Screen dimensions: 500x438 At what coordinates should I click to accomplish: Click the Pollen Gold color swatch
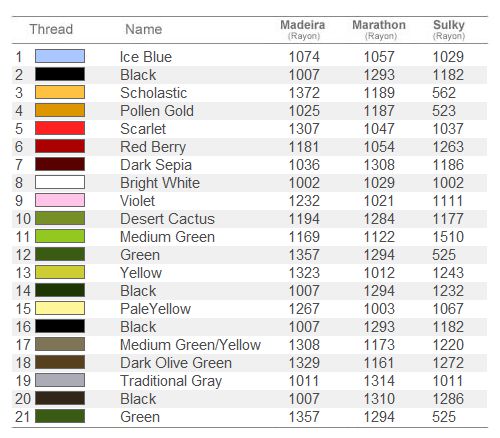60,110
